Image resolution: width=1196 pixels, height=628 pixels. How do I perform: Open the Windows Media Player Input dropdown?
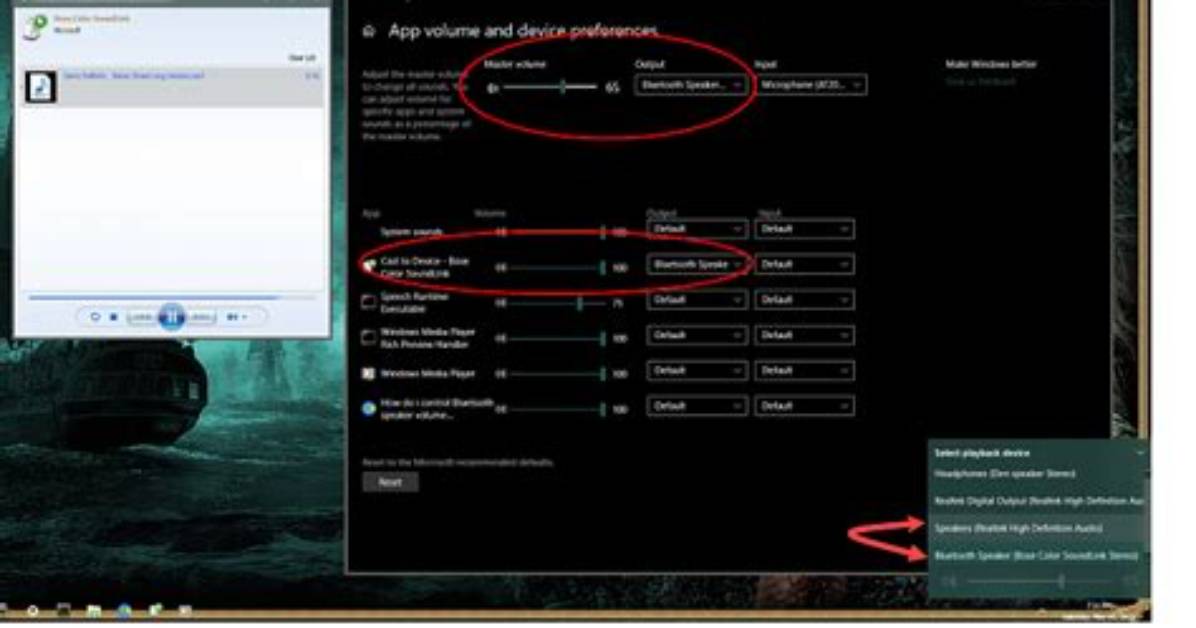804,371
